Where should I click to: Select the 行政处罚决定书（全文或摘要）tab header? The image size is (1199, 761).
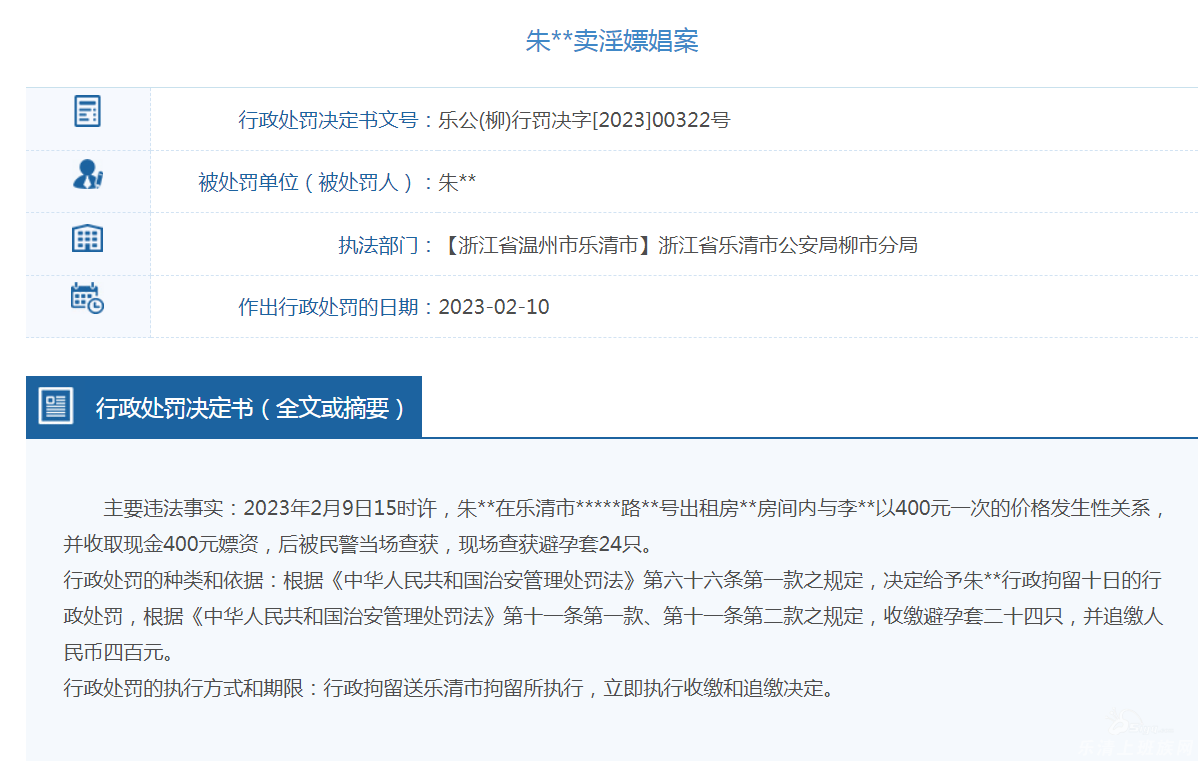click(x=250, y=408)
